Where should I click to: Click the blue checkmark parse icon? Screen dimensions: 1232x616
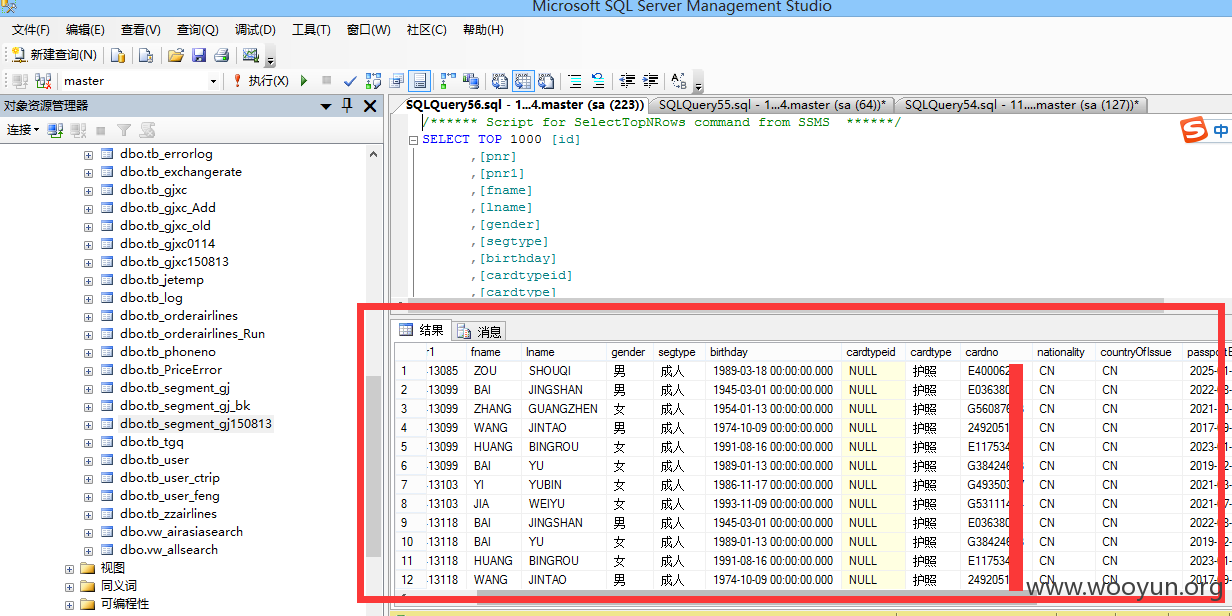(350, 81)
